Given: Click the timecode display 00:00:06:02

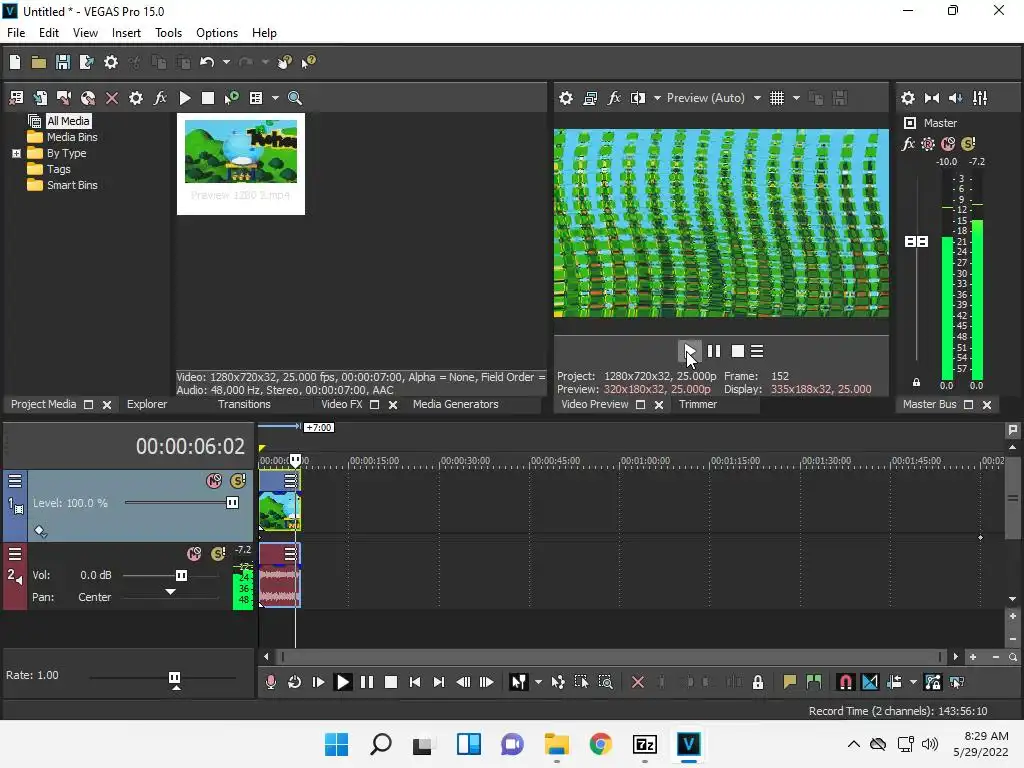Looking at the screenshot, I should 190,447.
